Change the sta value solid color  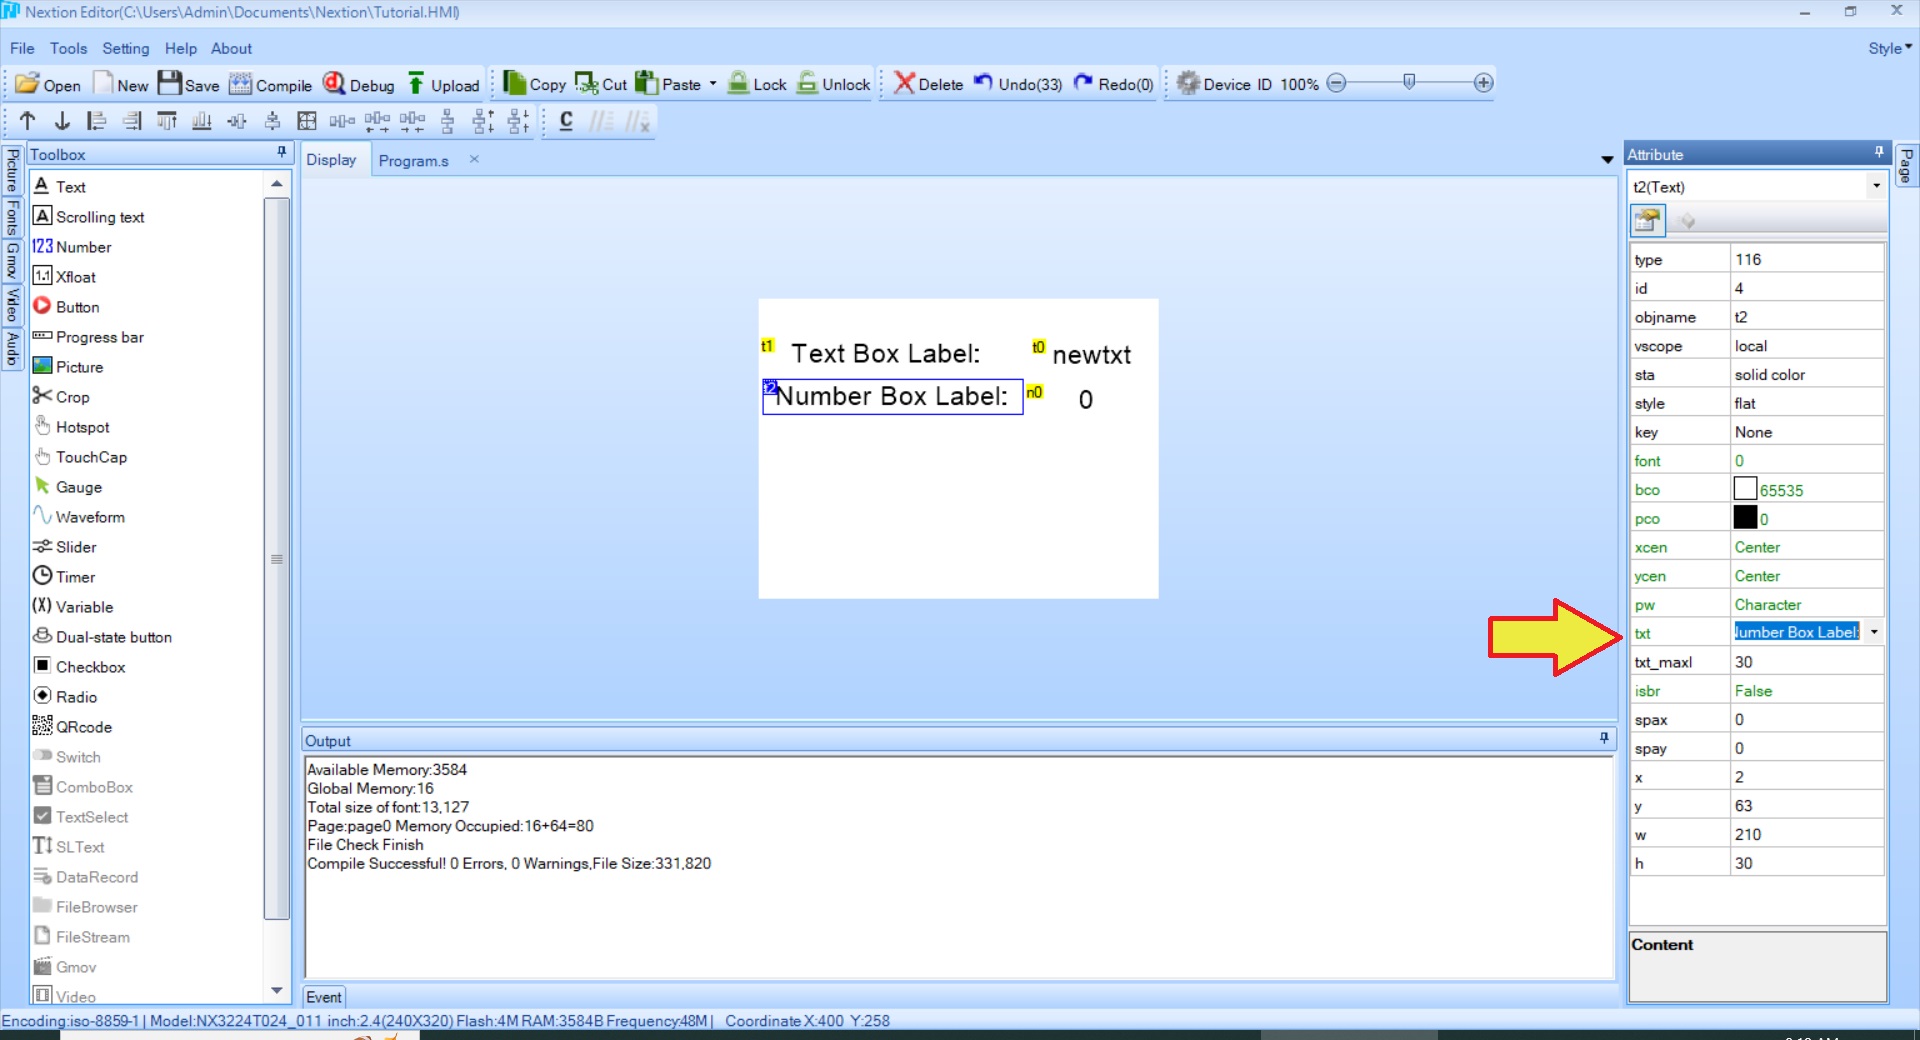tap(1807, 375)
